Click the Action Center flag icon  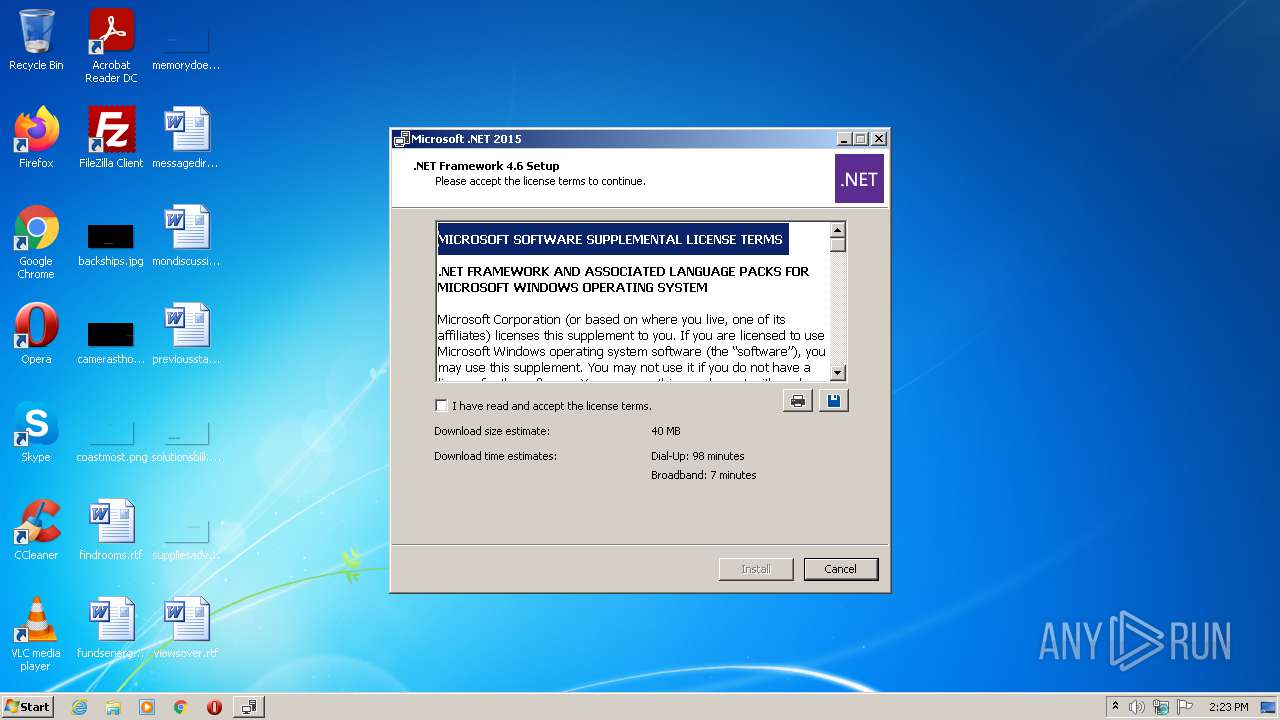(x=1185, y=707)
